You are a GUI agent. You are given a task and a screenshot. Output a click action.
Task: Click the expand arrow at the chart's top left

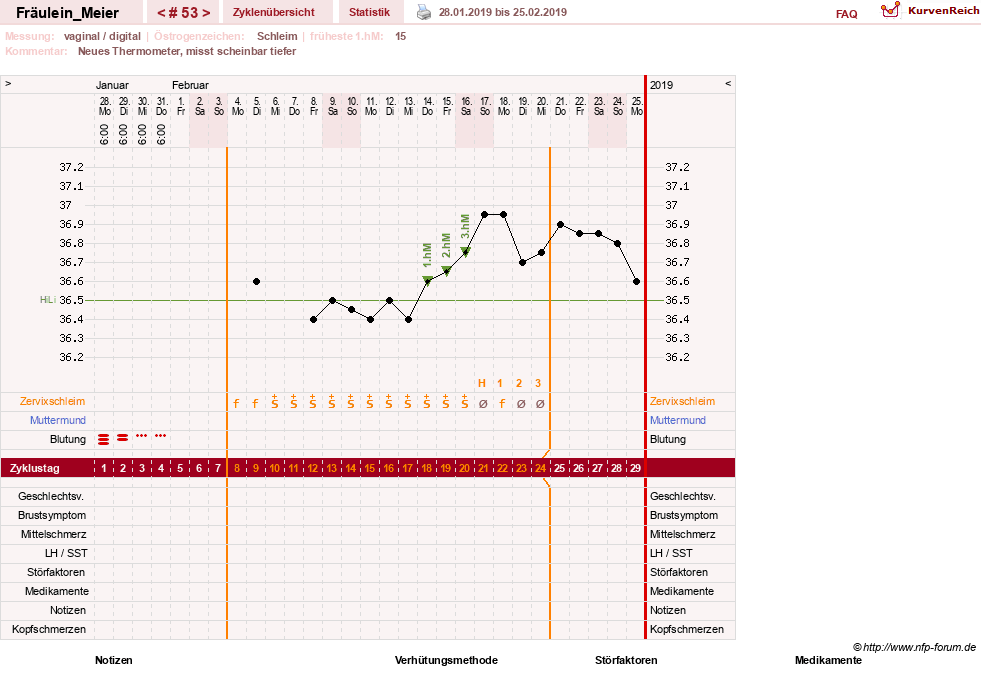(8, 83)
